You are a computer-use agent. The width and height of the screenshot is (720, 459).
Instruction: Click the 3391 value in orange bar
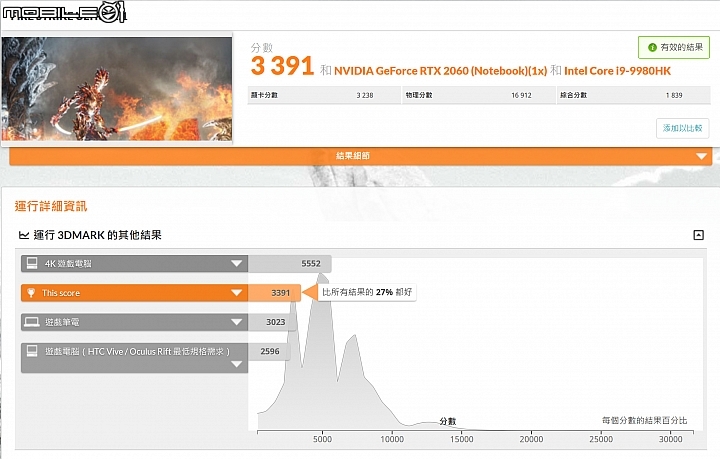click(x=281, y=293)
